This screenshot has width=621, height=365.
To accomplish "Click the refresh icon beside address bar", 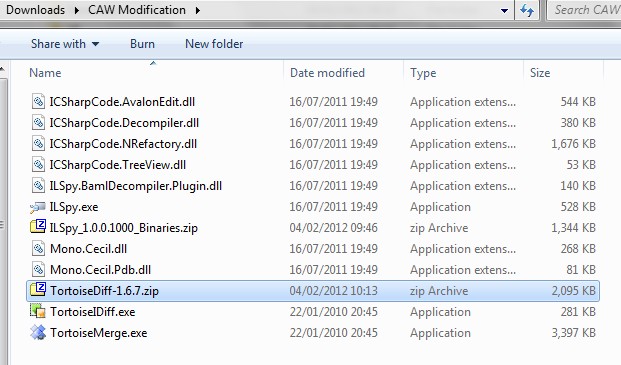I will 527,10.
